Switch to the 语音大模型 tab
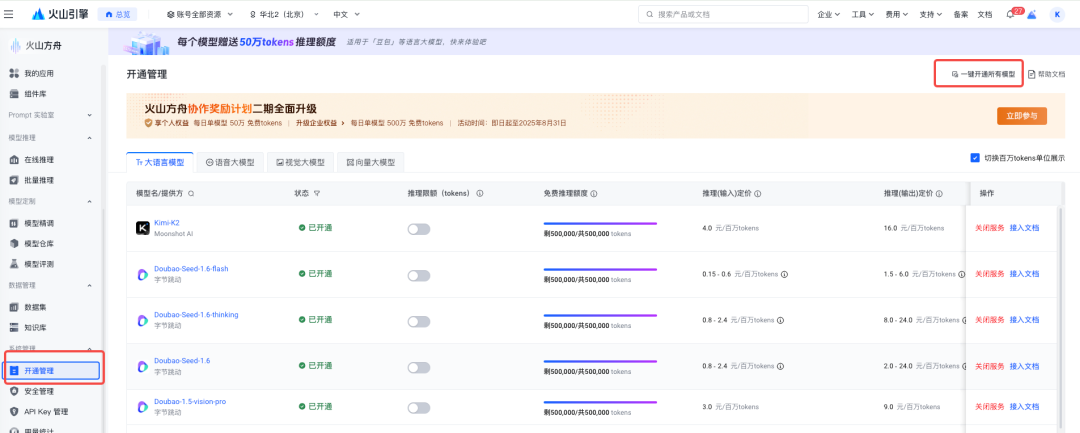1080x433 pixels. tap(230, 162)
